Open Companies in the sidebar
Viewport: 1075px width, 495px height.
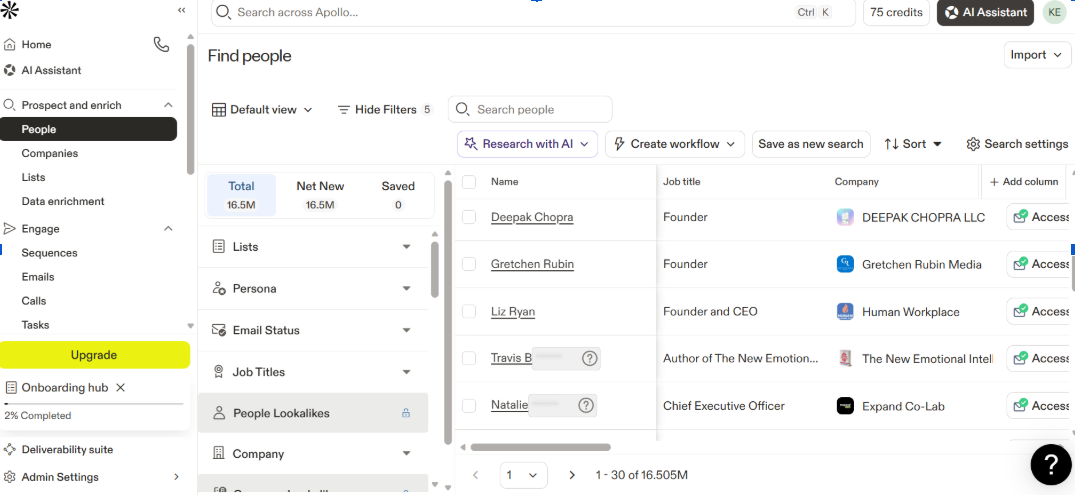coord(50,154)
